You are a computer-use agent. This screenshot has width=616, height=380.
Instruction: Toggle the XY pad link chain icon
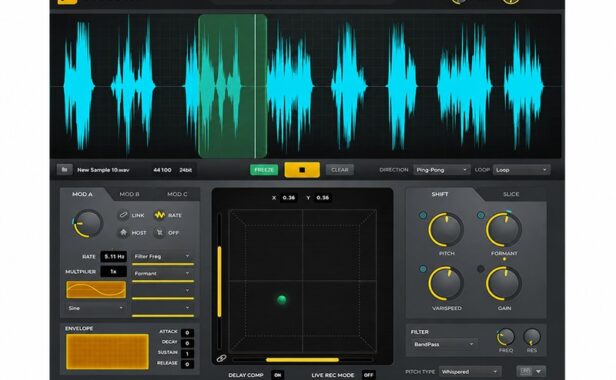coord(221,358)
